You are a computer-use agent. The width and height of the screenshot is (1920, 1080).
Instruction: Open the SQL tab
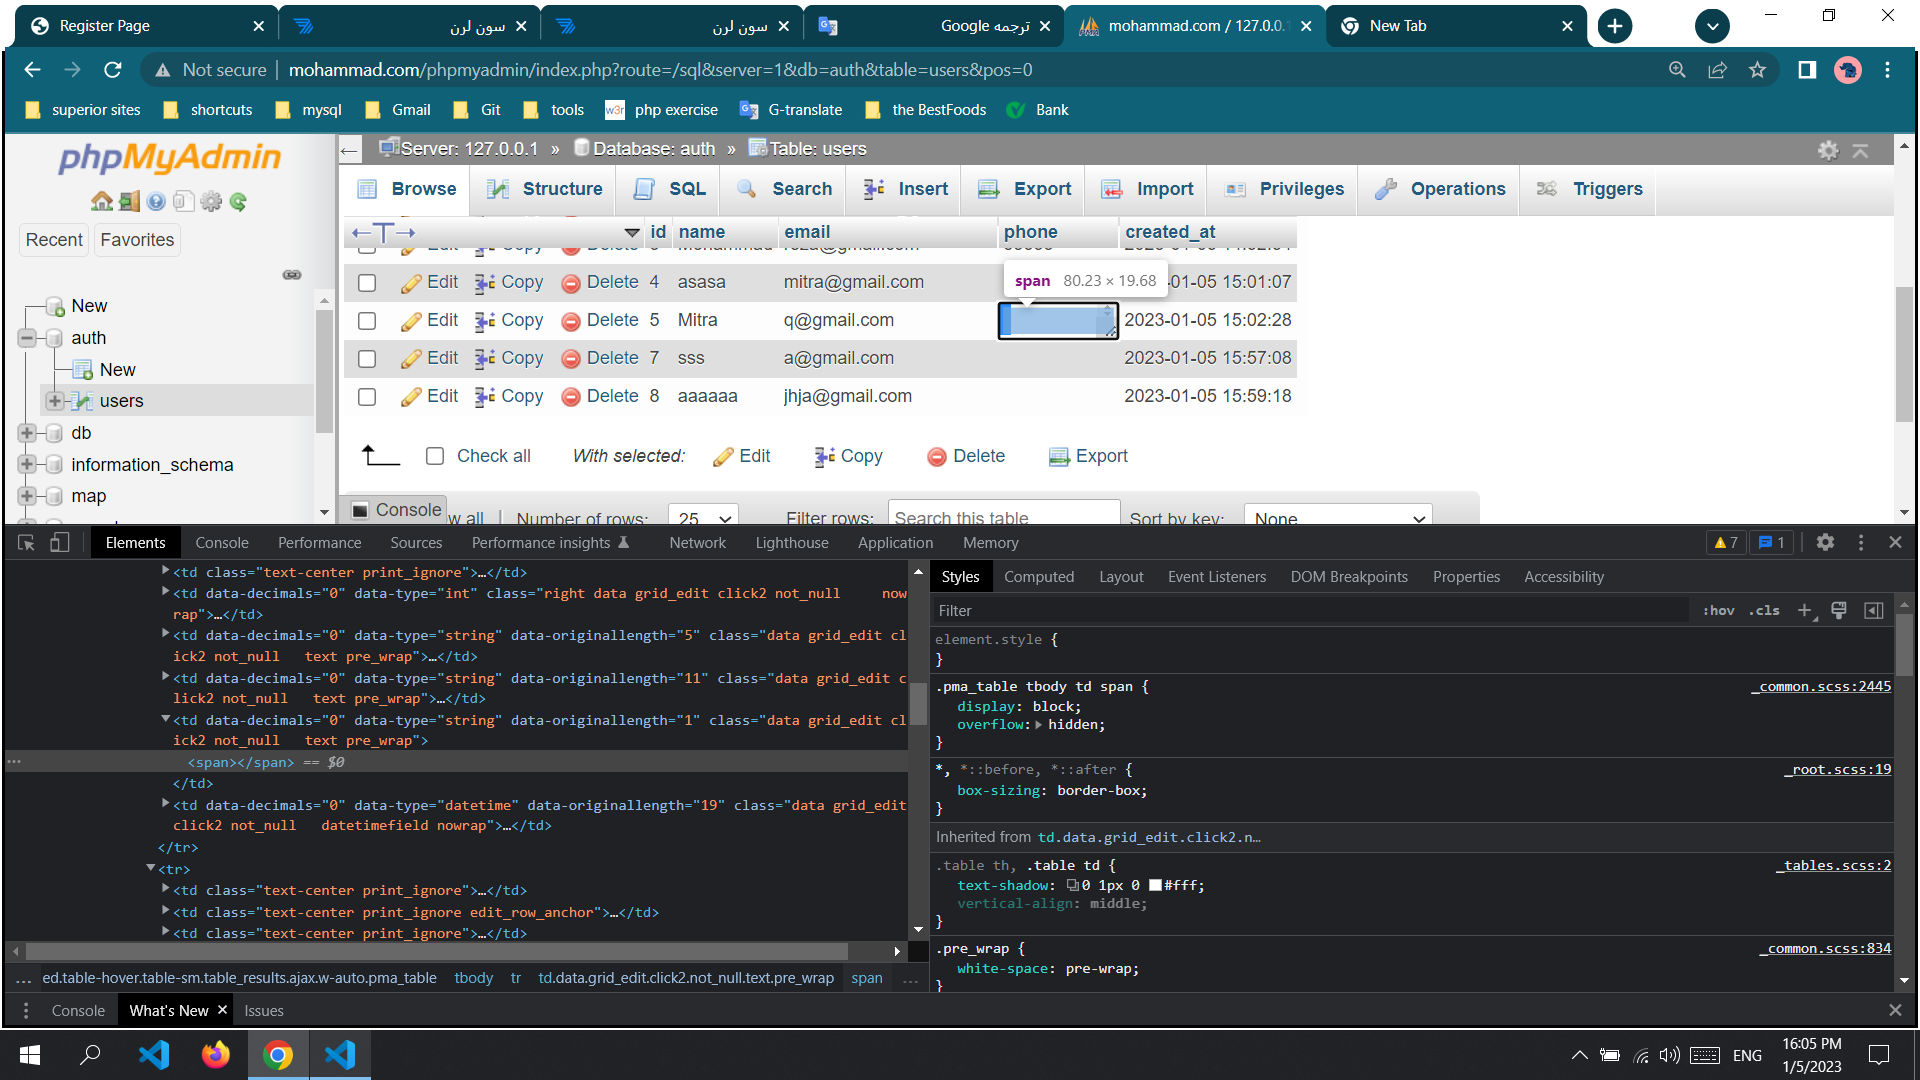(671, 189)
